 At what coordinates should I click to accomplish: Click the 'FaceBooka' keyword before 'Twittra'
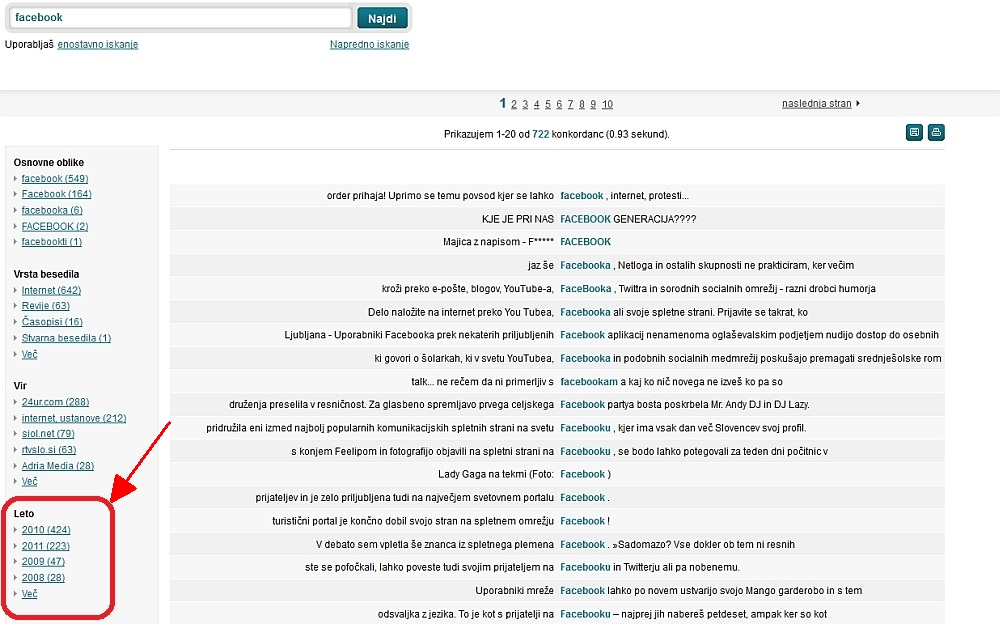pyautogui.click(x=585, y=289)
